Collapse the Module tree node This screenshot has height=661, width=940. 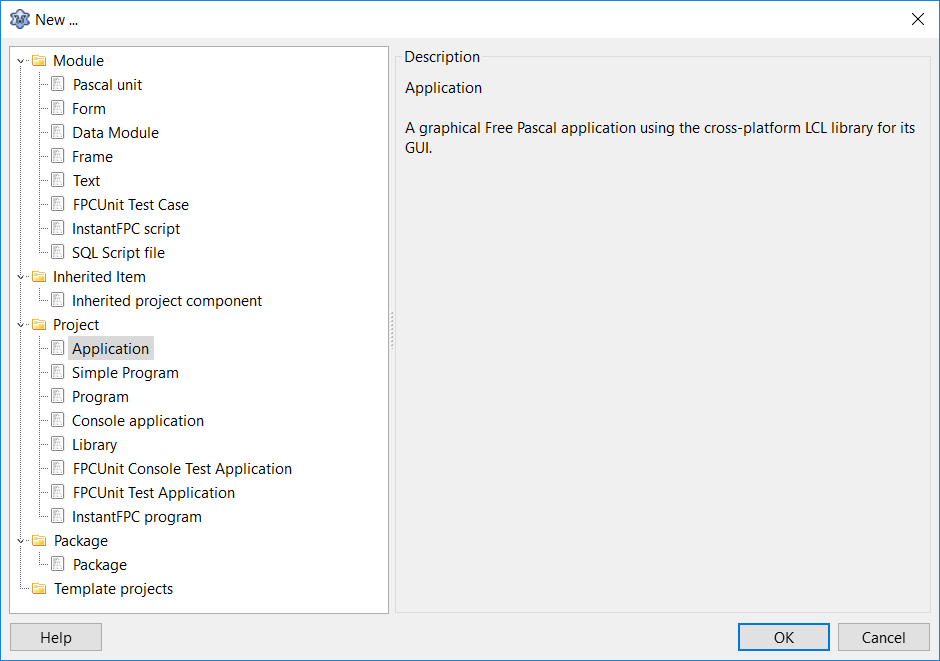coord(21,61)
